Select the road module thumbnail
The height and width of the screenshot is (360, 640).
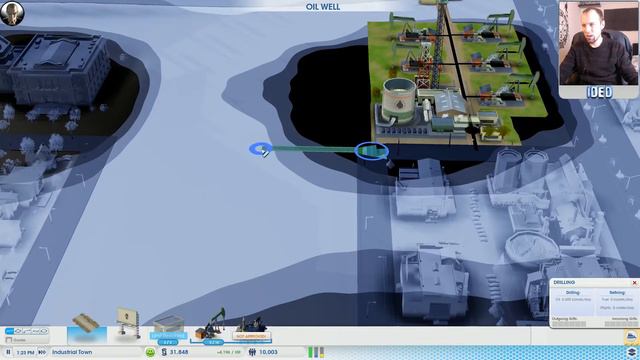87,329
